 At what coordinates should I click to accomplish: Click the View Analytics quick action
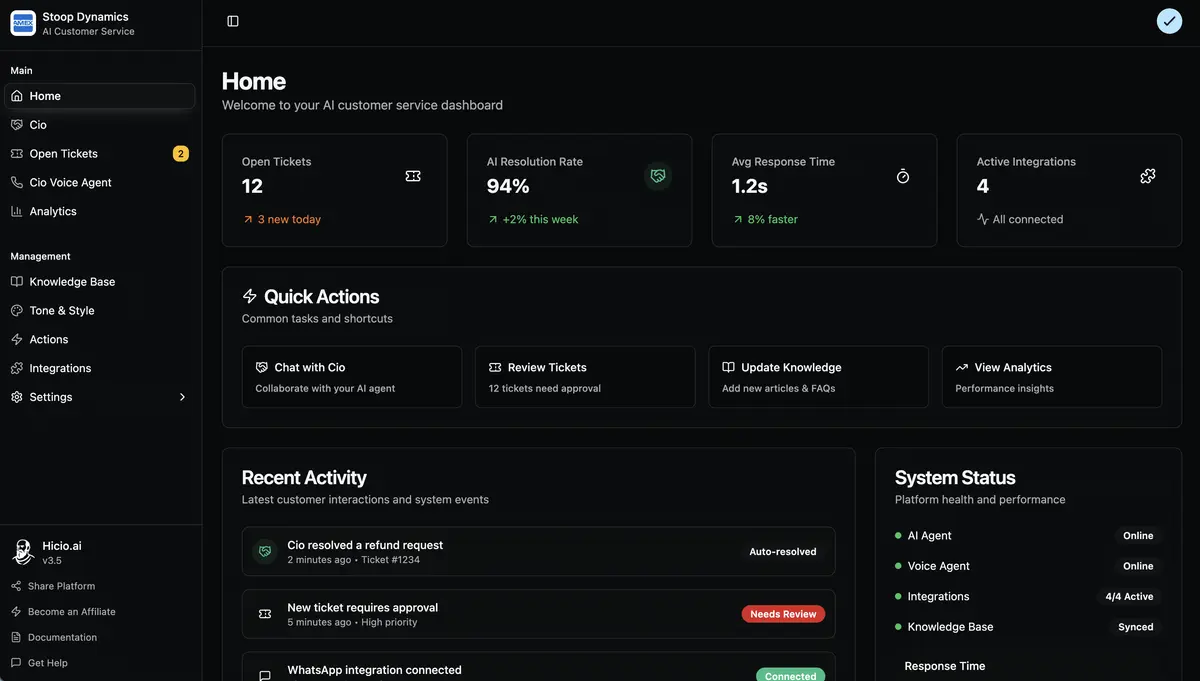(1052, 377)
